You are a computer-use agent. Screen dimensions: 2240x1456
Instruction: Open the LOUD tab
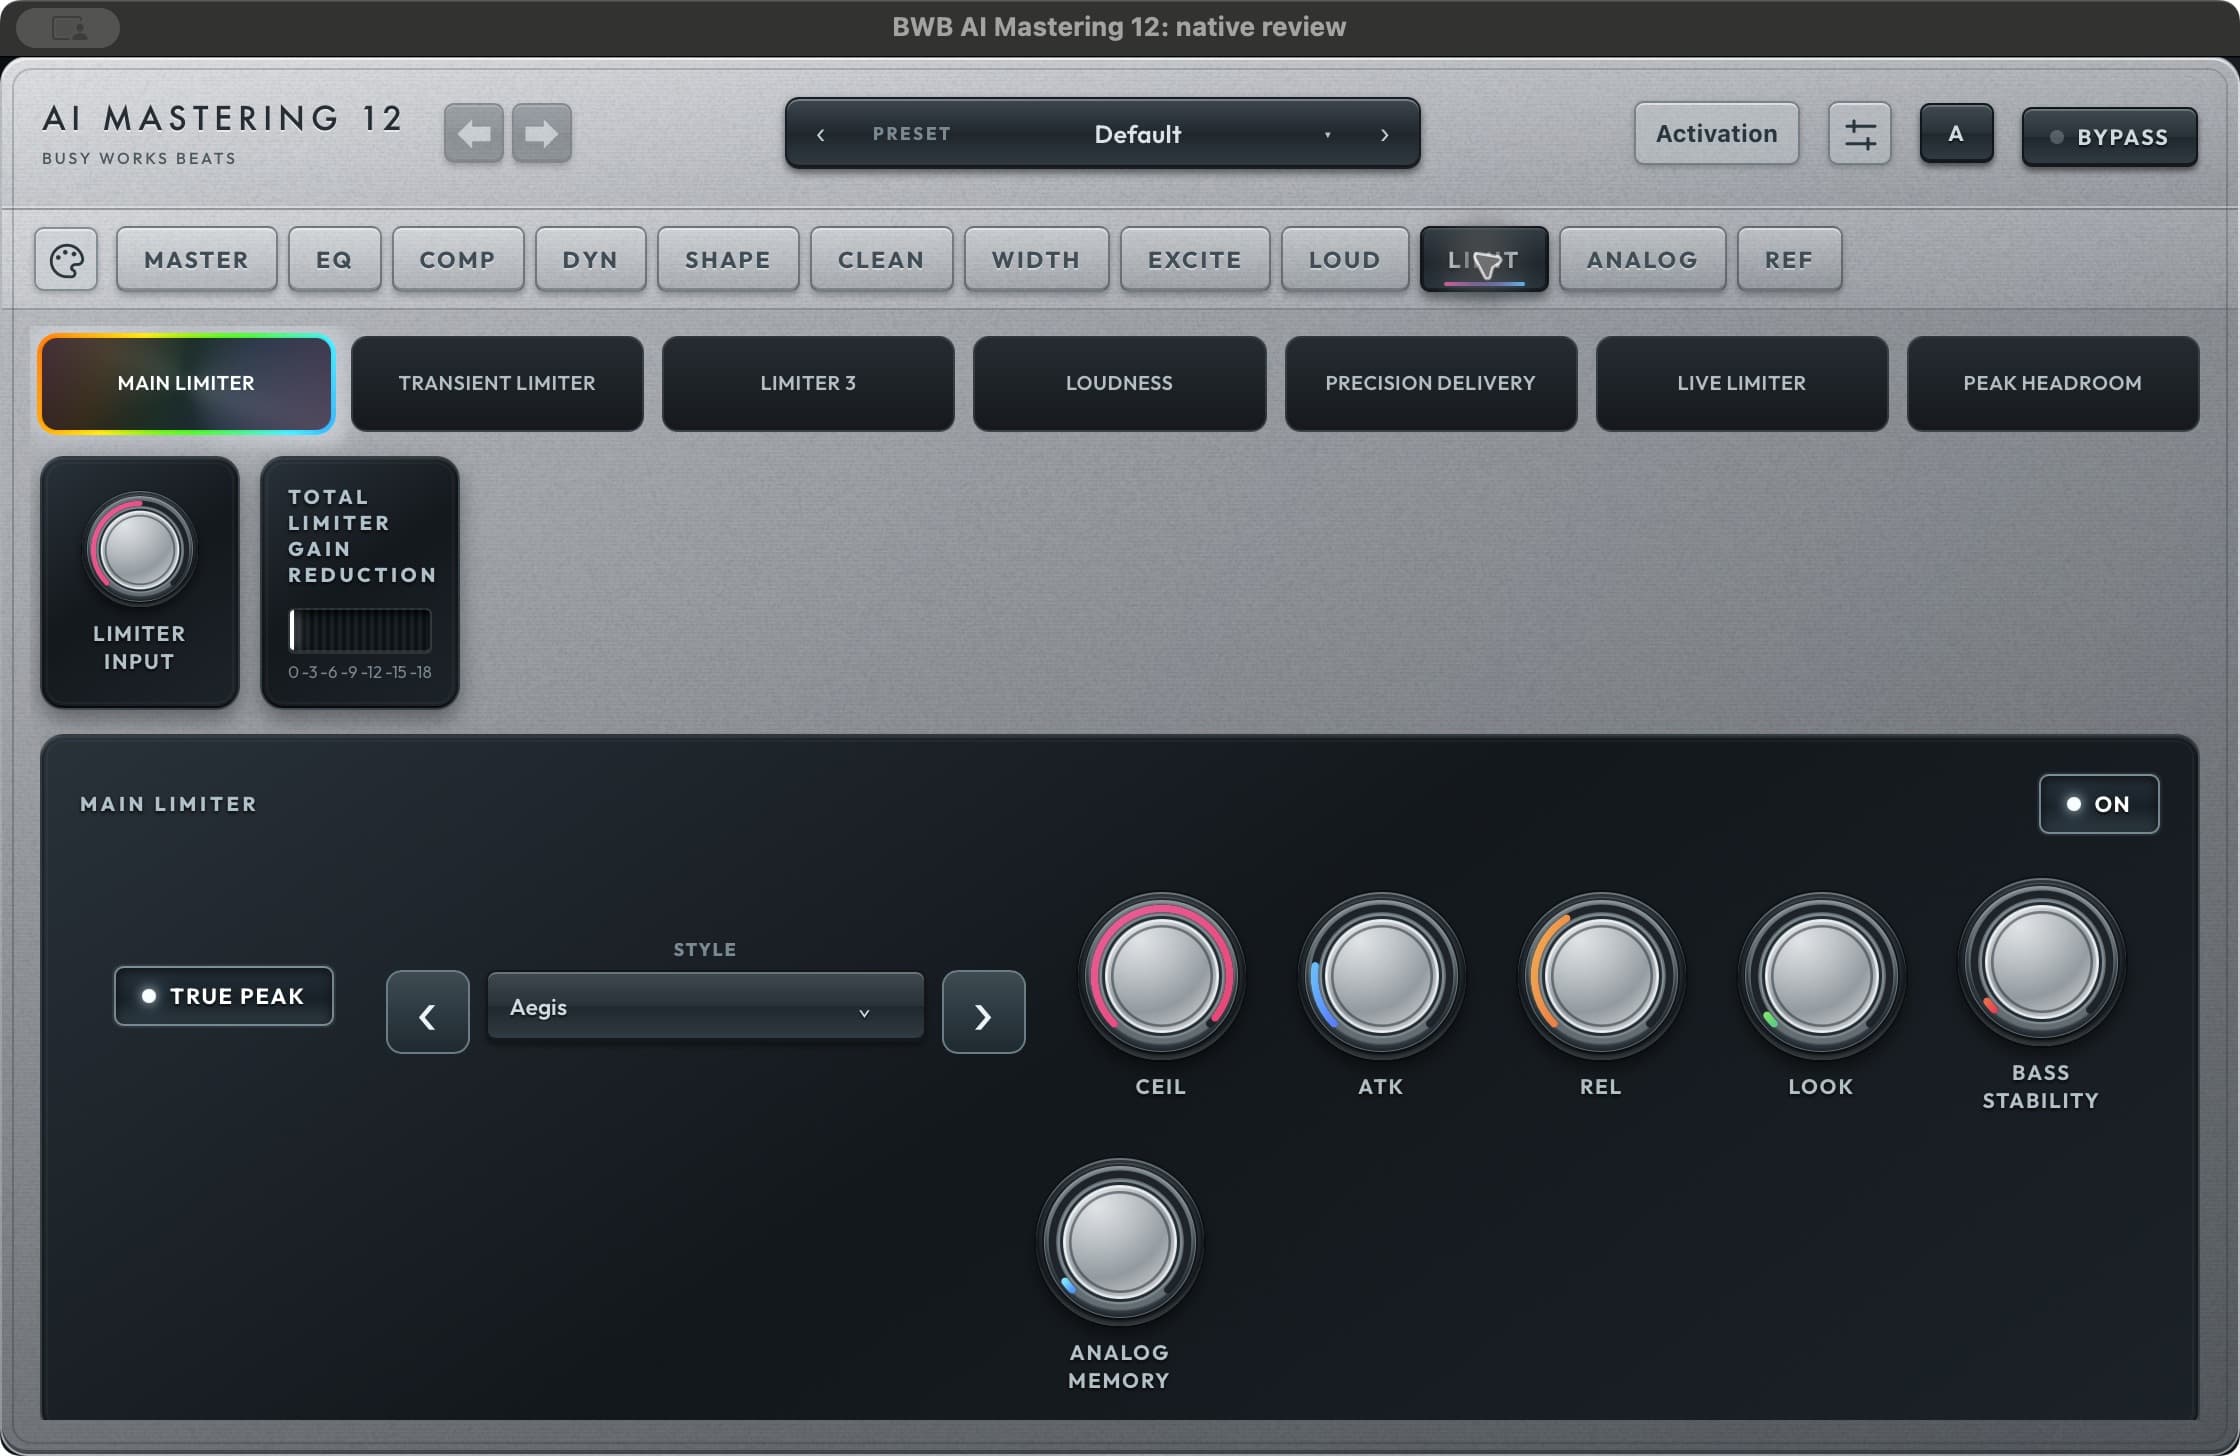(1345, 260)
